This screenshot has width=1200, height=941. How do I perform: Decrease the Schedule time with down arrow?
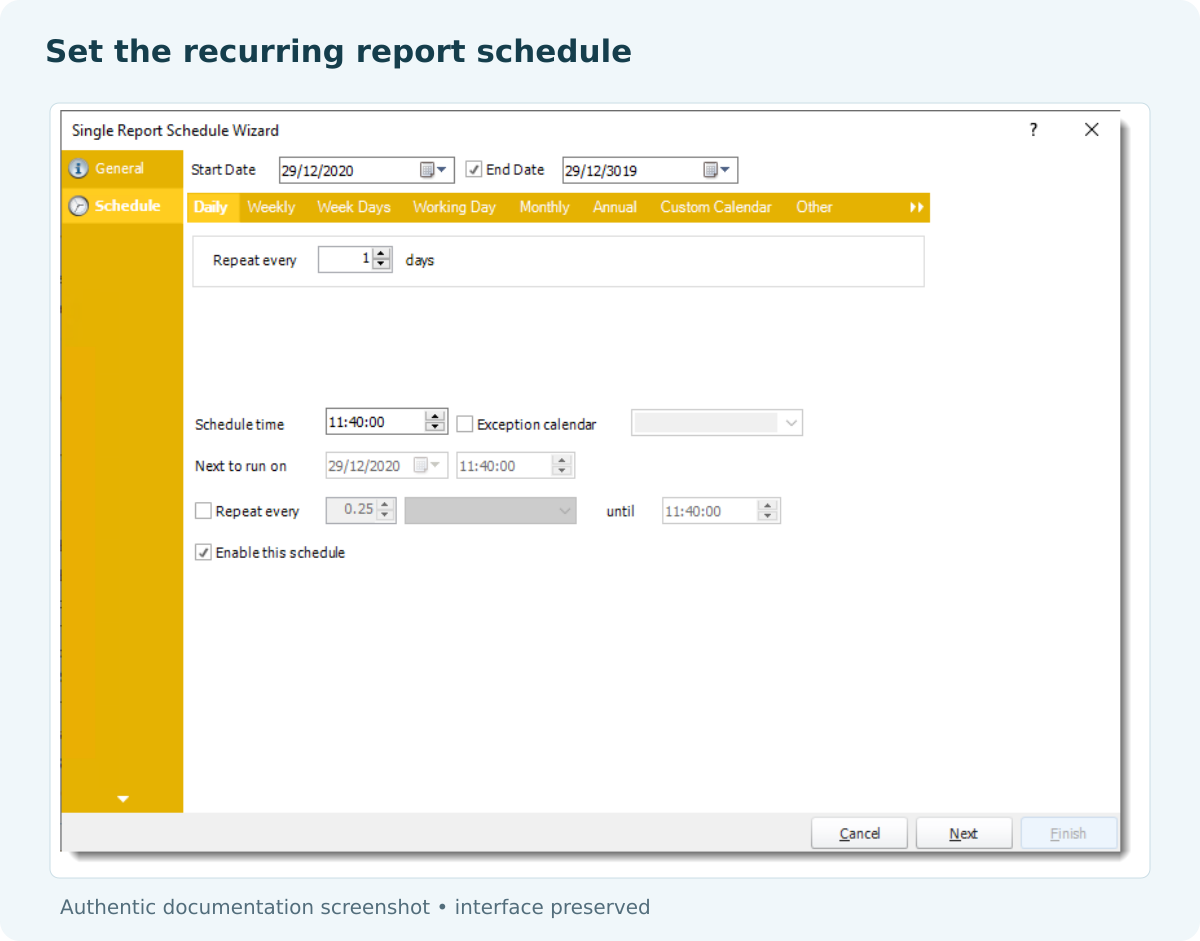435,427
